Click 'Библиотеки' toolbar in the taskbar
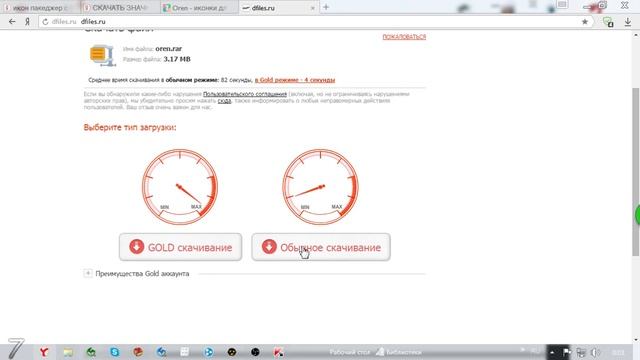 click(399, 352)
